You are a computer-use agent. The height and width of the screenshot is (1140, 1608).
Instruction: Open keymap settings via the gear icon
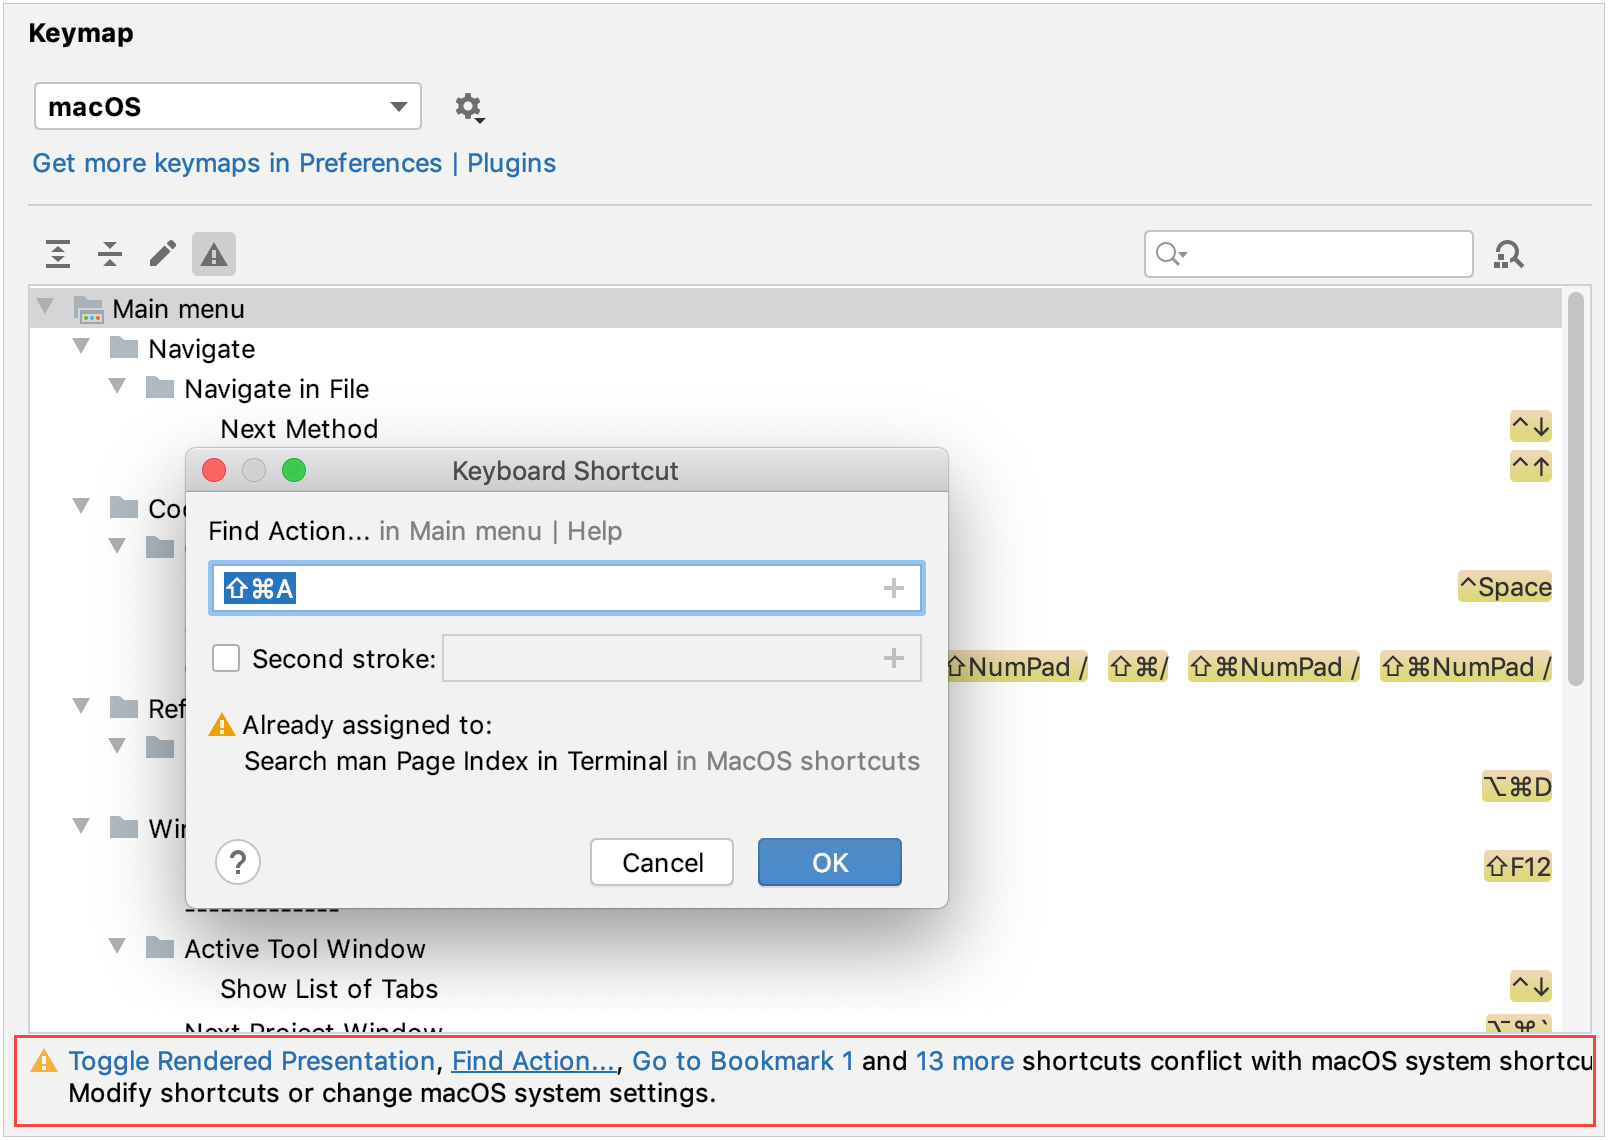click(469, 107)
